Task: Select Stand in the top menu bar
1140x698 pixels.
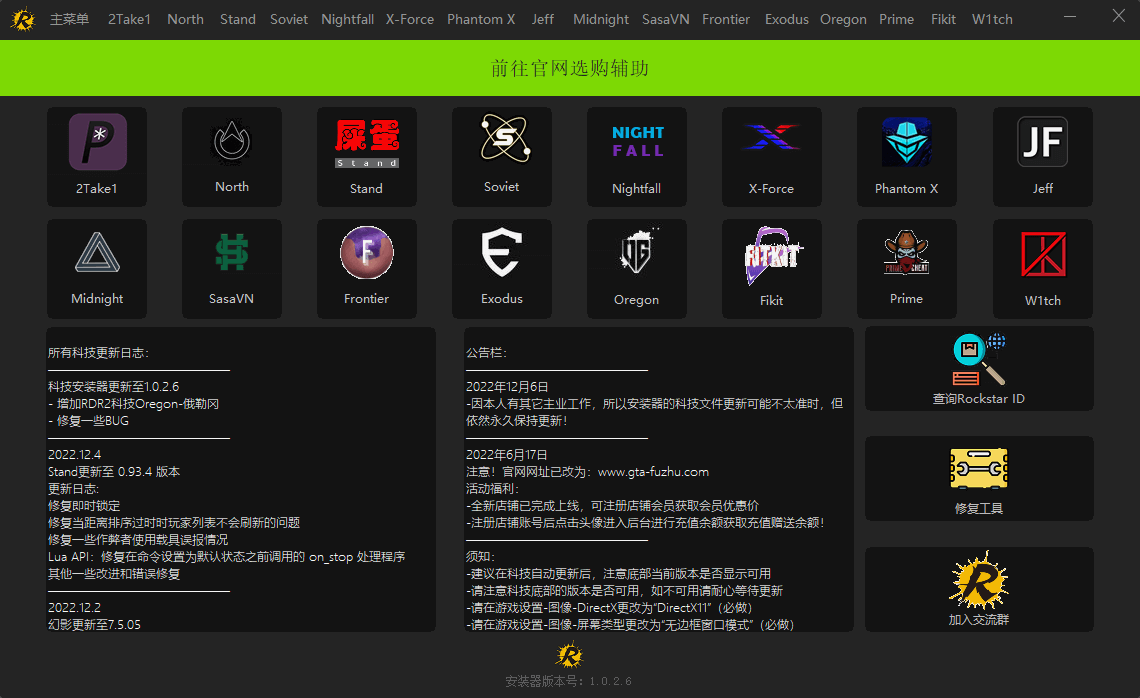Action: pyautogui.click(x=238, y=20)
